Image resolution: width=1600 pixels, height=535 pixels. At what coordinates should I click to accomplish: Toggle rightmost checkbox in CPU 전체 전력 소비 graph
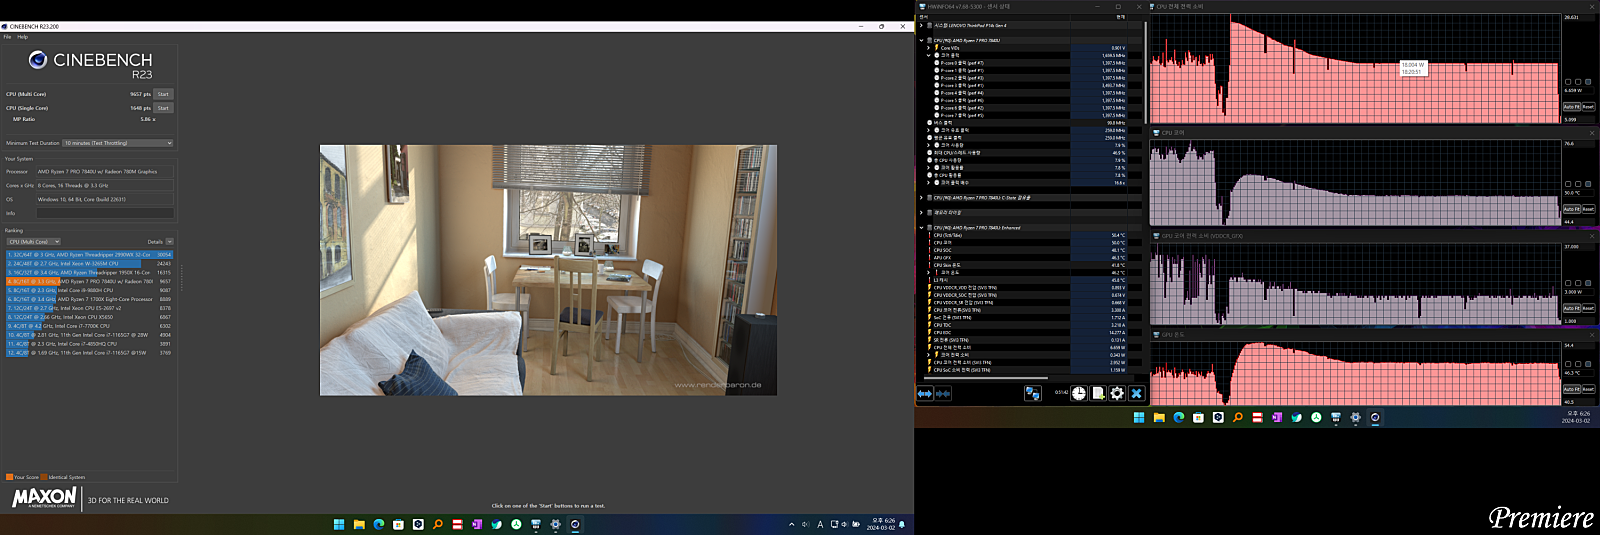click(x=1588, y=82)
